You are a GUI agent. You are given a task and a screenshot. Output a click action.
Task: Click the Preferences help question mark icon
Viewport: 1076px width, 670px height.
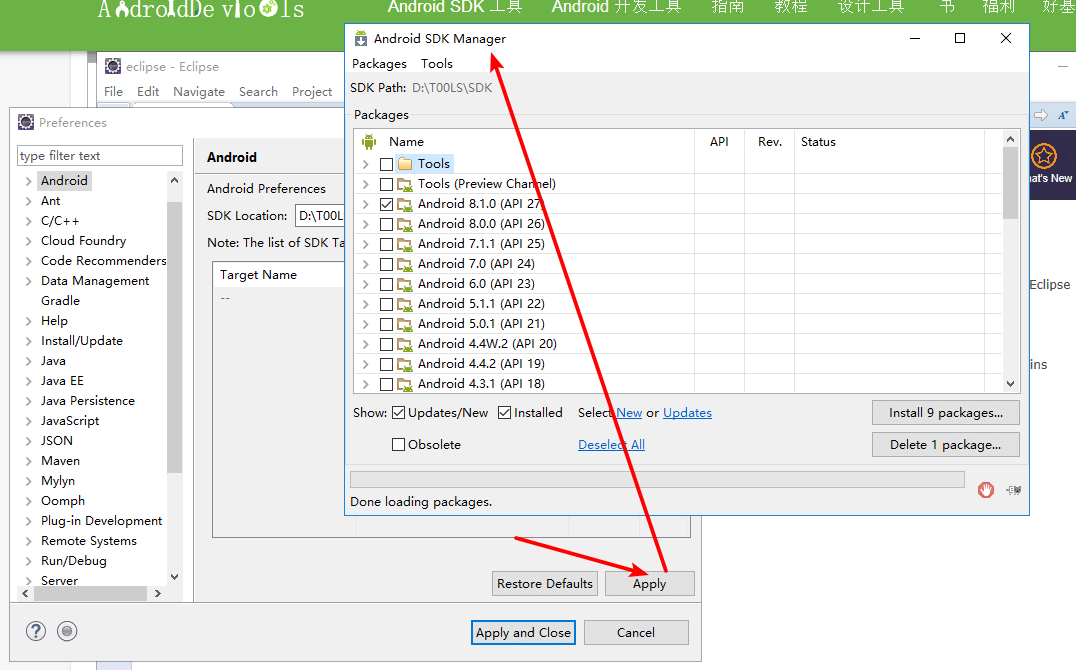36,631
